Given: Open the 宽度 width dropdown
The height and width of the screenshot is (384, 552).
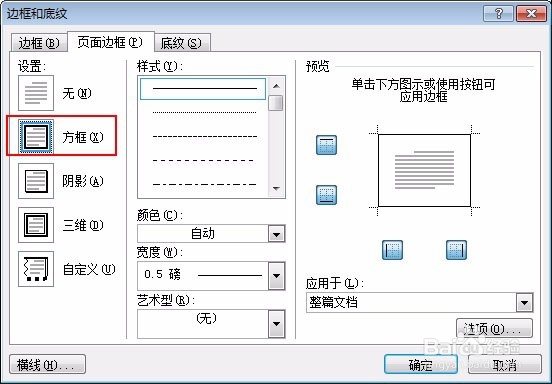Looking at the screenshot, I should [276, 276].
